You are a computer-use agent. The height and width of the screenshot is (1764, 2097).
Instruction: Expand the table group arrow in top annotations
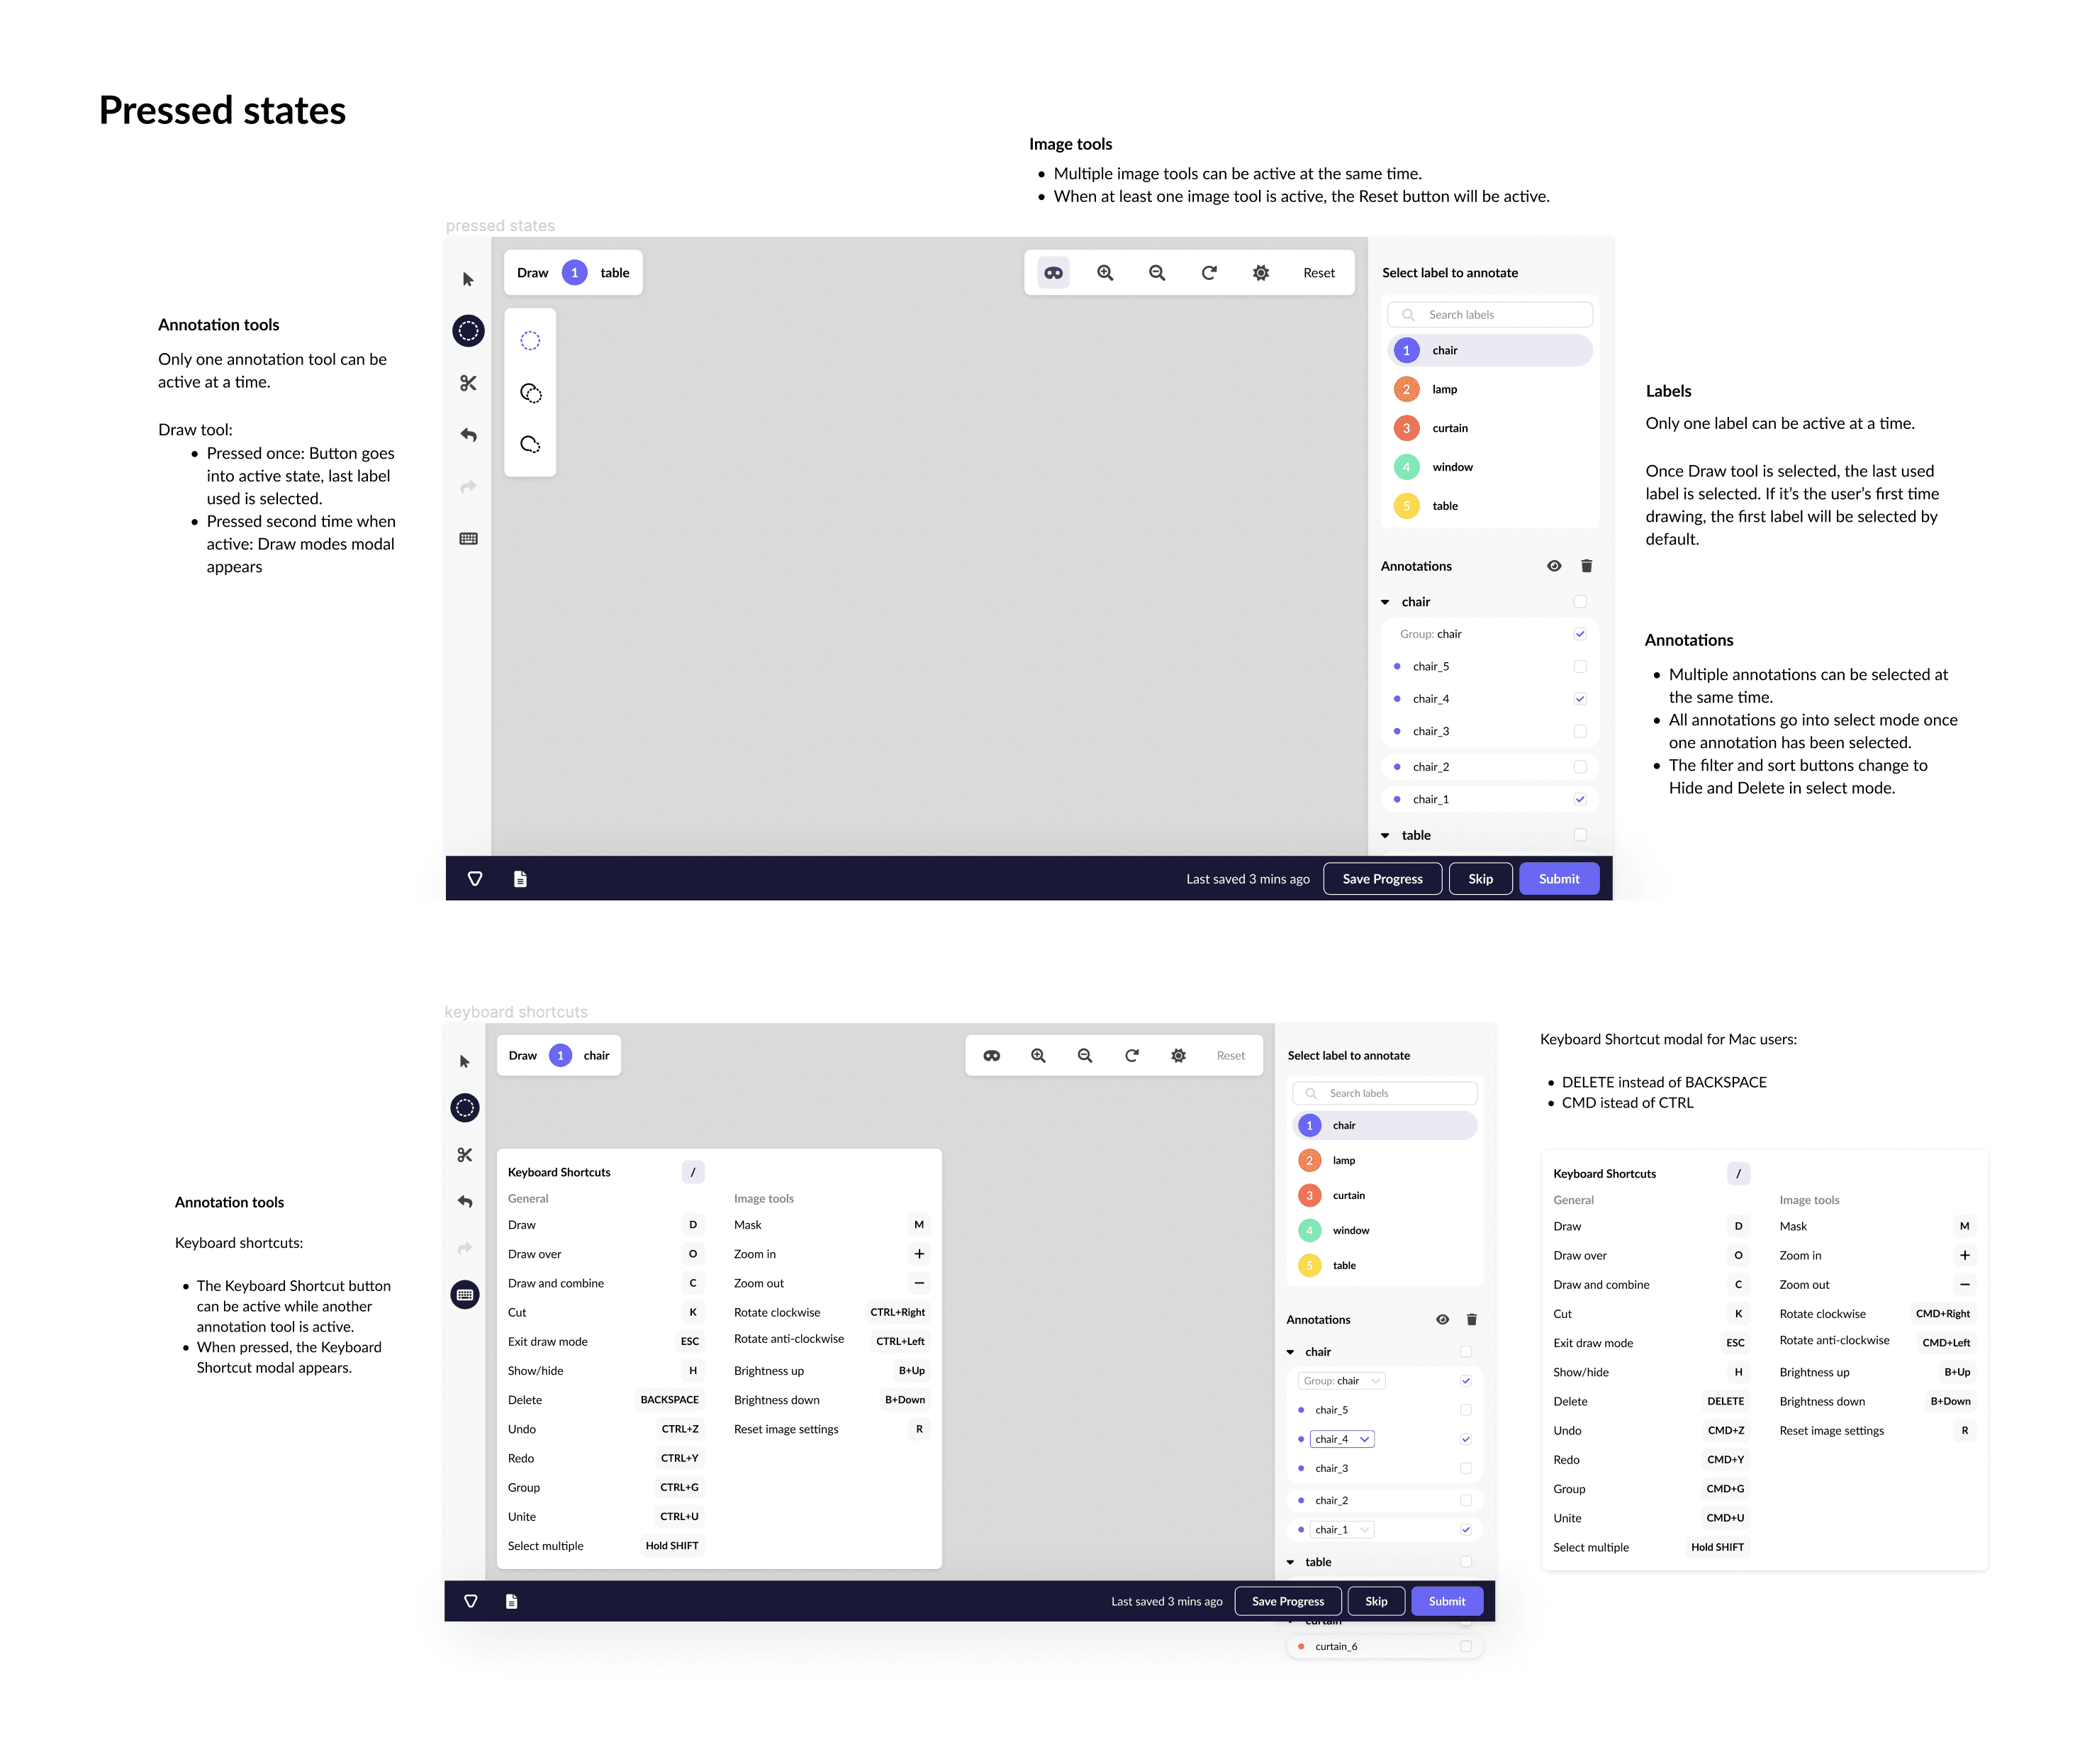pyautogui.click(x=1385, y=836)
